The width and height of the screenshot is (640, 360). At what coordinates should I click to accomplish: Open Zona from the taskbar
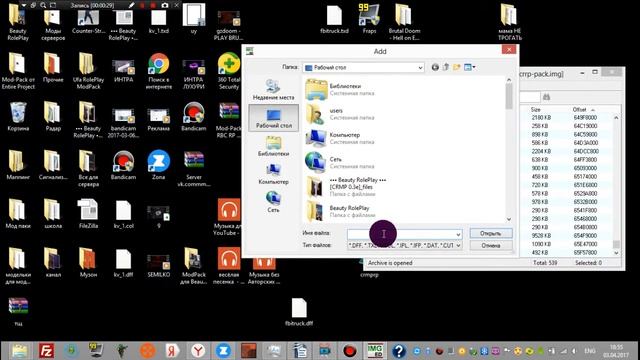(x=223, y=351)
